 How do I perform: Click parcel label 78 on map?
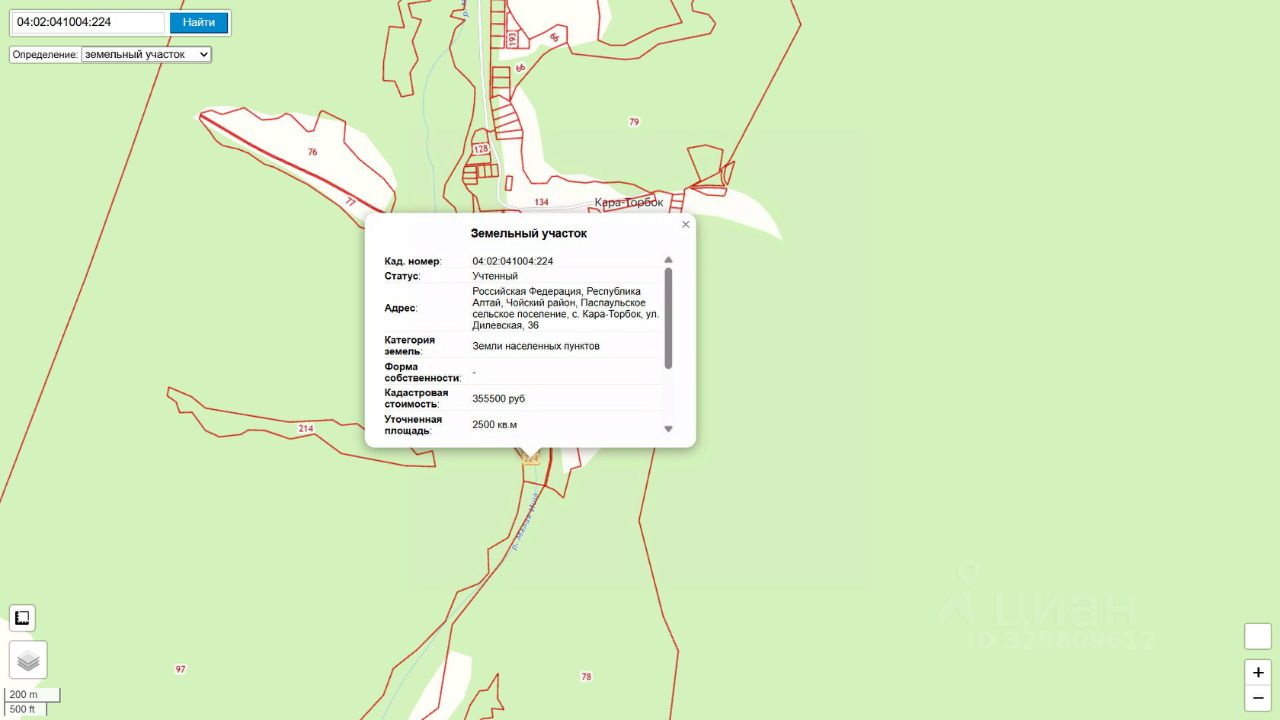(586, 677)
